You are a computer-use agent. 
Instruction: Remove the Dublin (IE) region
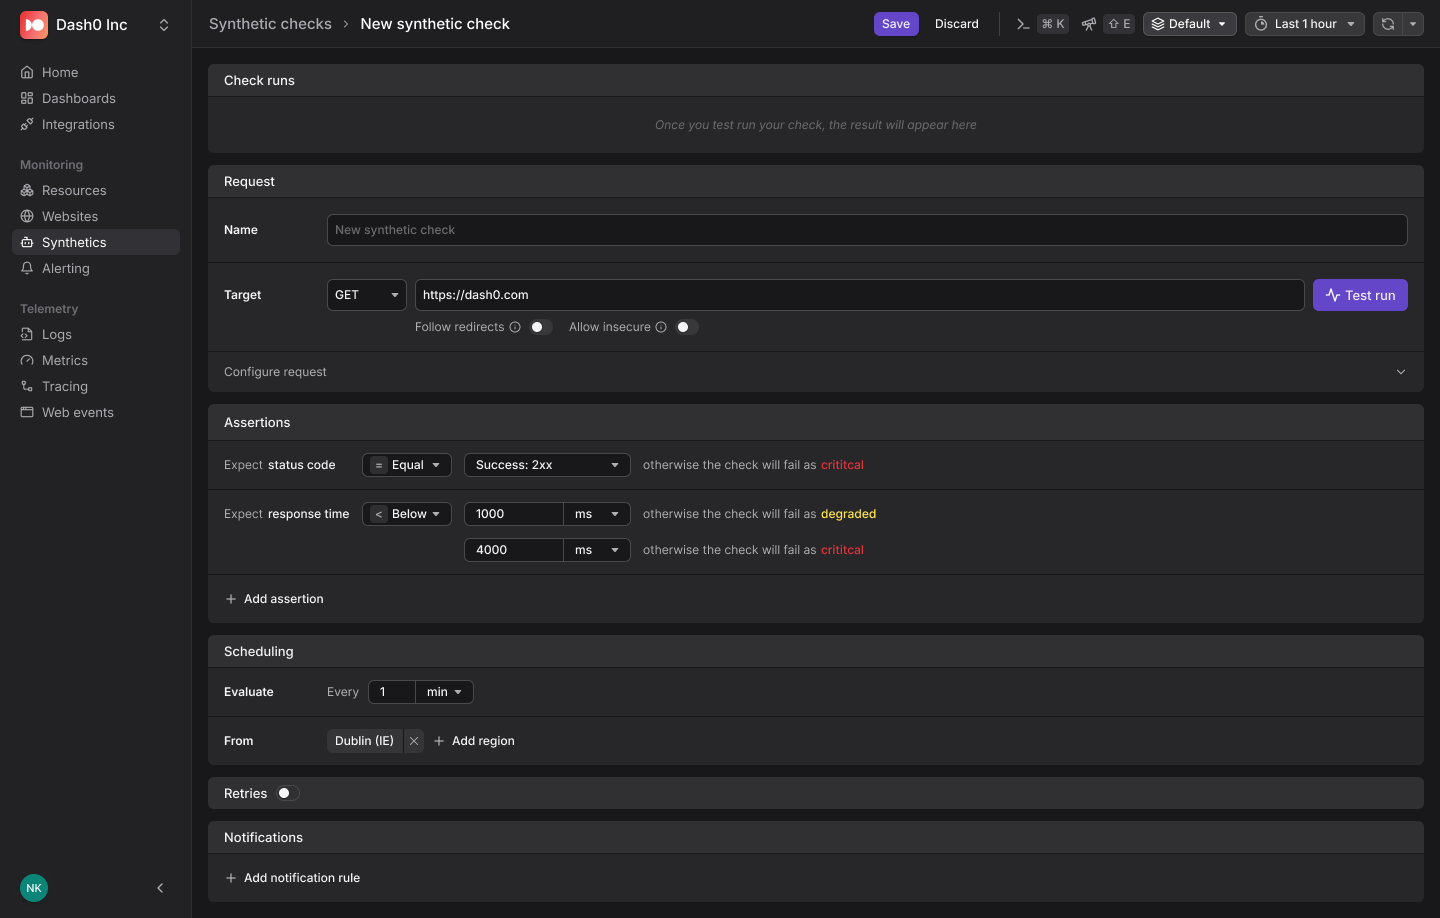coord(414,741)
